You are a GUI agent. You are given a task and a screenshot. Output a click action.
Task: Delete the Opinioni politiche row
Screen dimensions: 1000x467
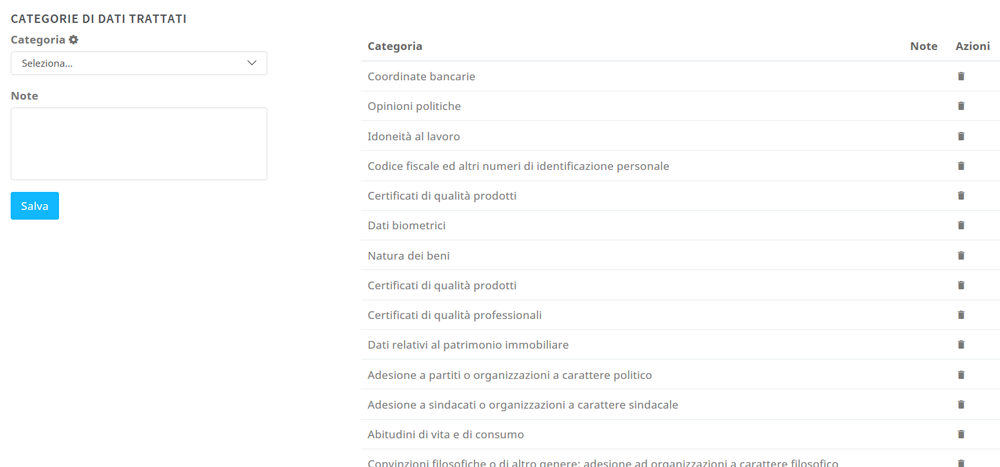click(961, 106)
